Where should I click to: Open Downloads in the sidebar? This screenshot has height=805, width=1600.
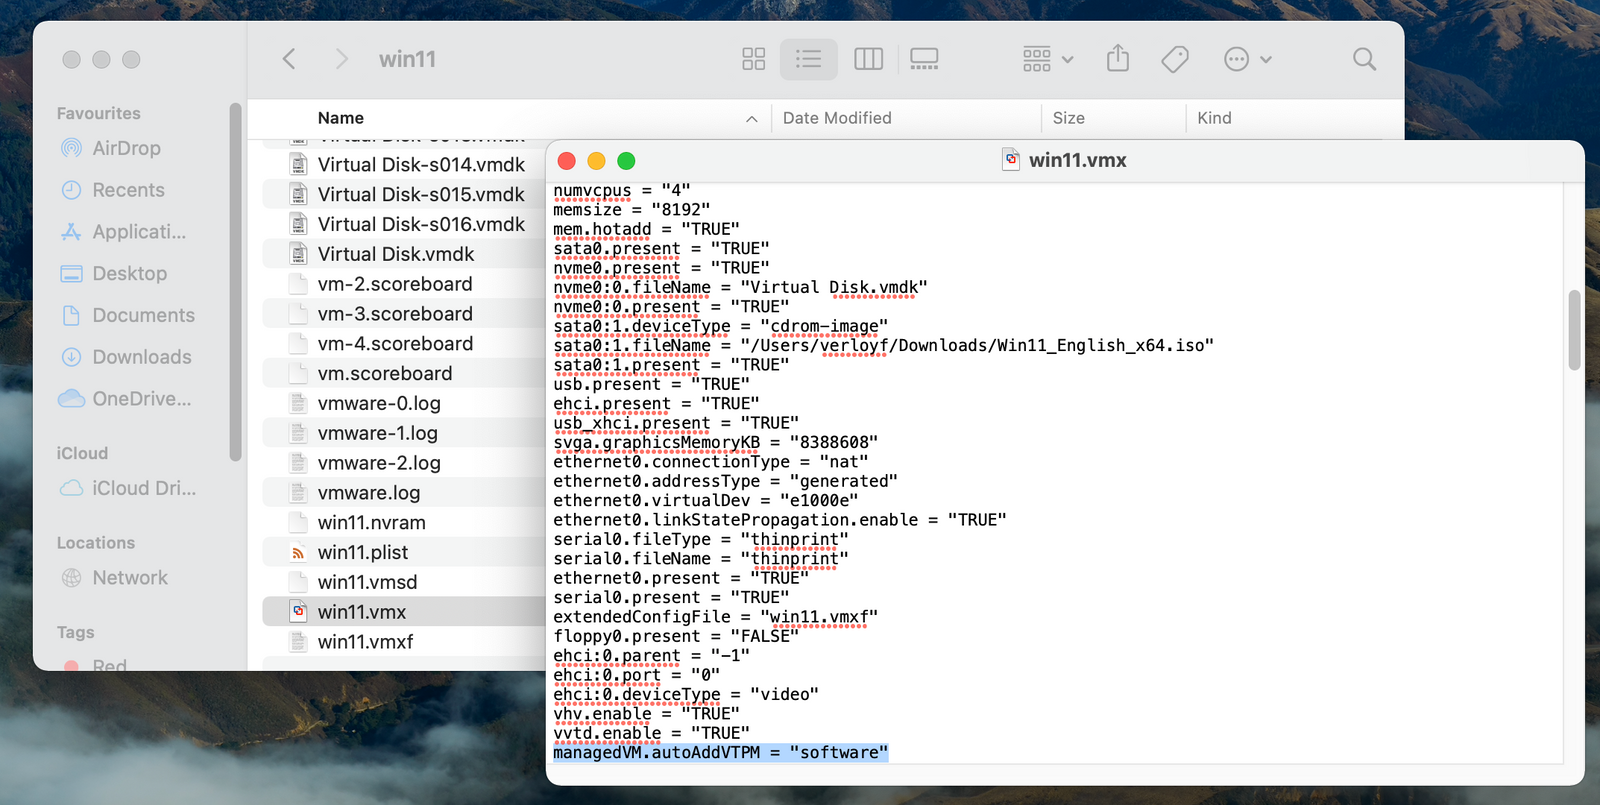(x=141, y=357)
